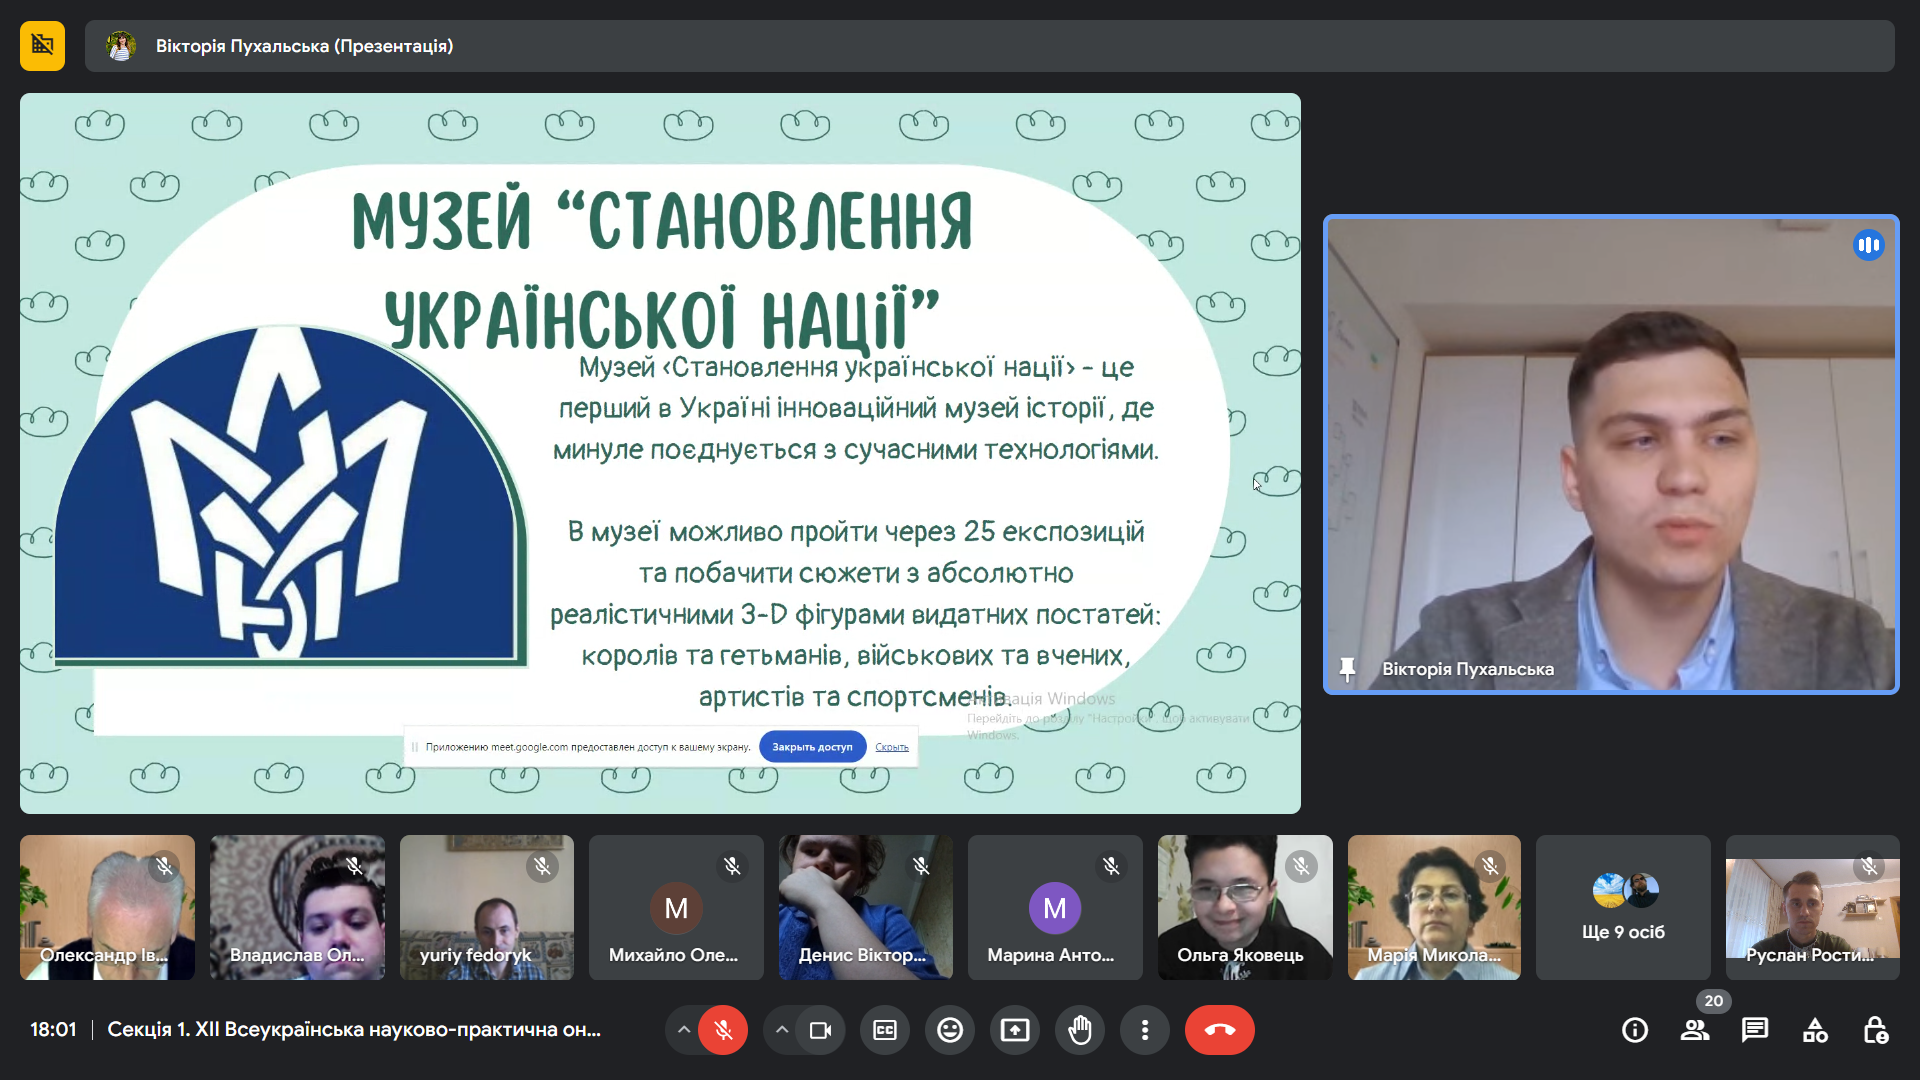
Task: Unmute the microphone with red mic button
Action: [x=723, y=1030]
